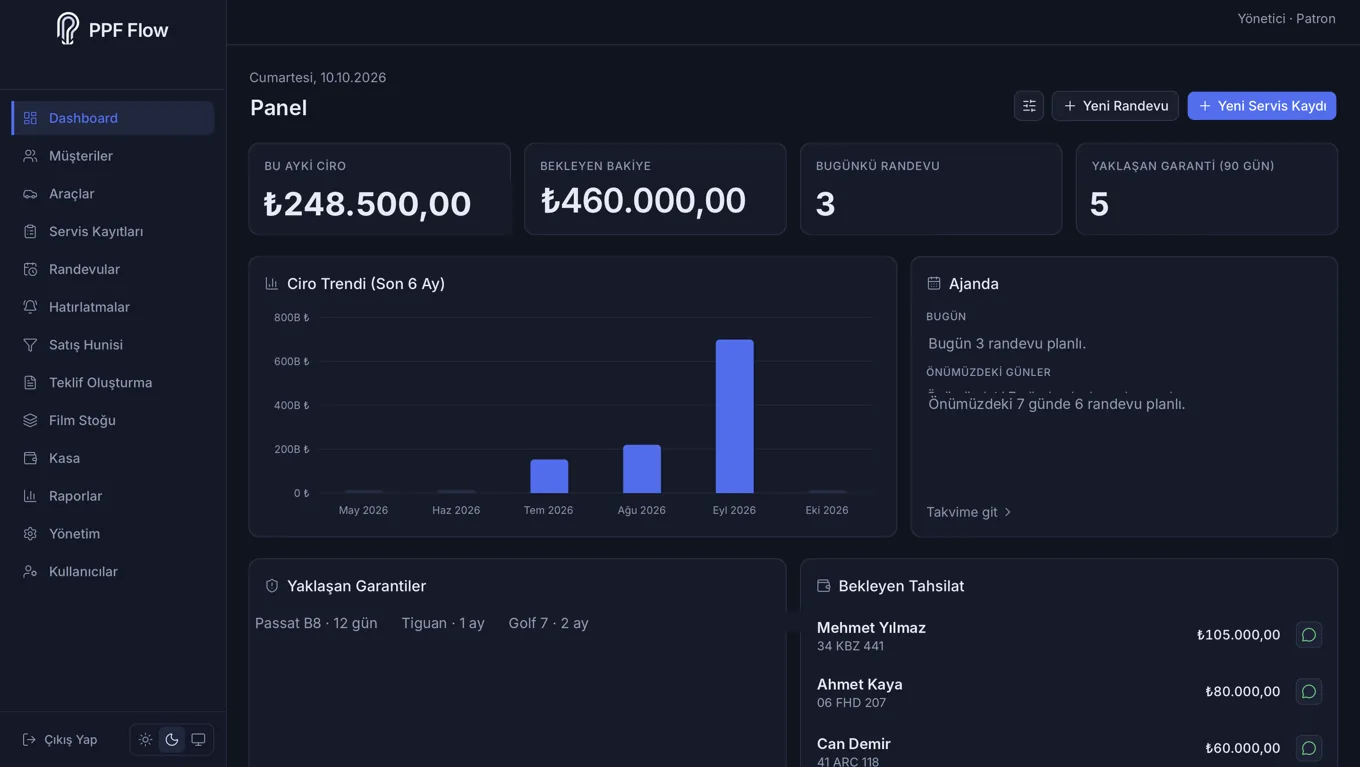Click Çıkış Yap to log out
1360x767 pixels.
tap(60, 740)
